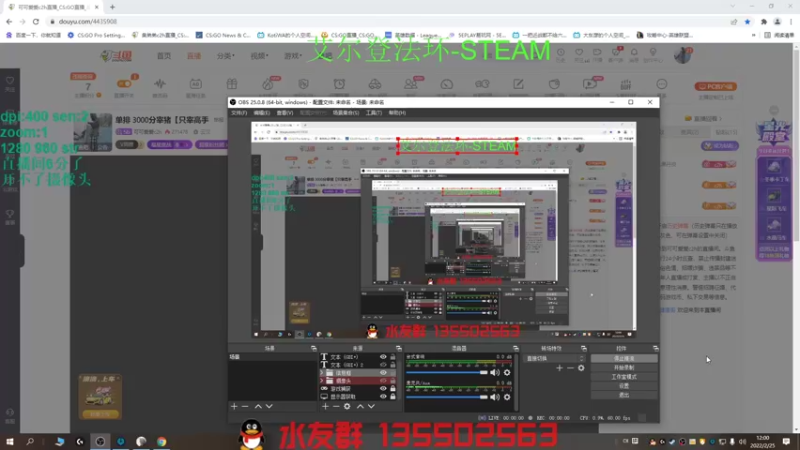Pop out the sources dock panel icon

[398, 348]
